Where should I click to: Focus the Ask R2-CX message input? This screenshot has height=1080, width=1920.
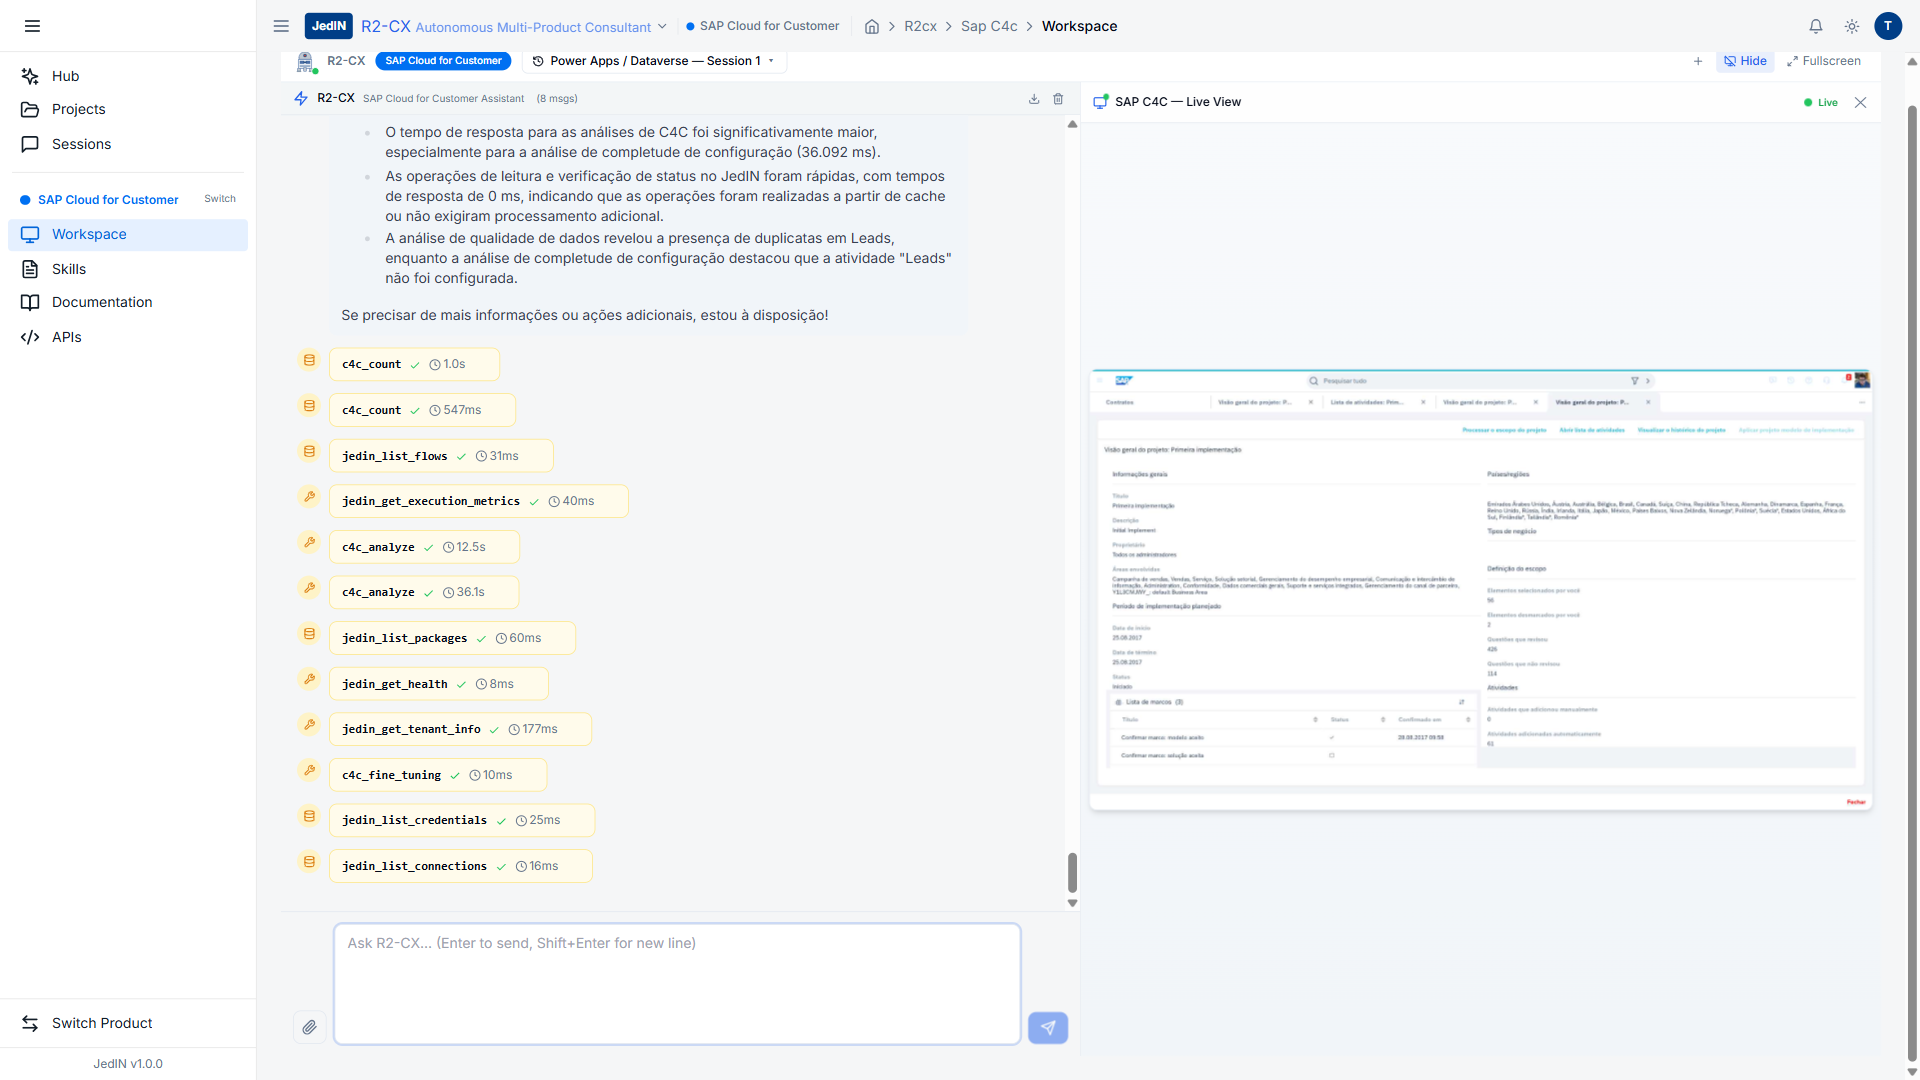click(677, 983)
